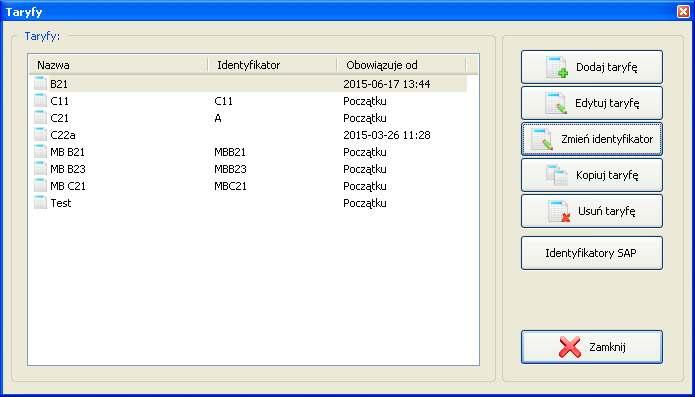This screenshot has height=397, width=695.
Task: Click identifier cell A in C21 row
Action: tap(218, 118)
